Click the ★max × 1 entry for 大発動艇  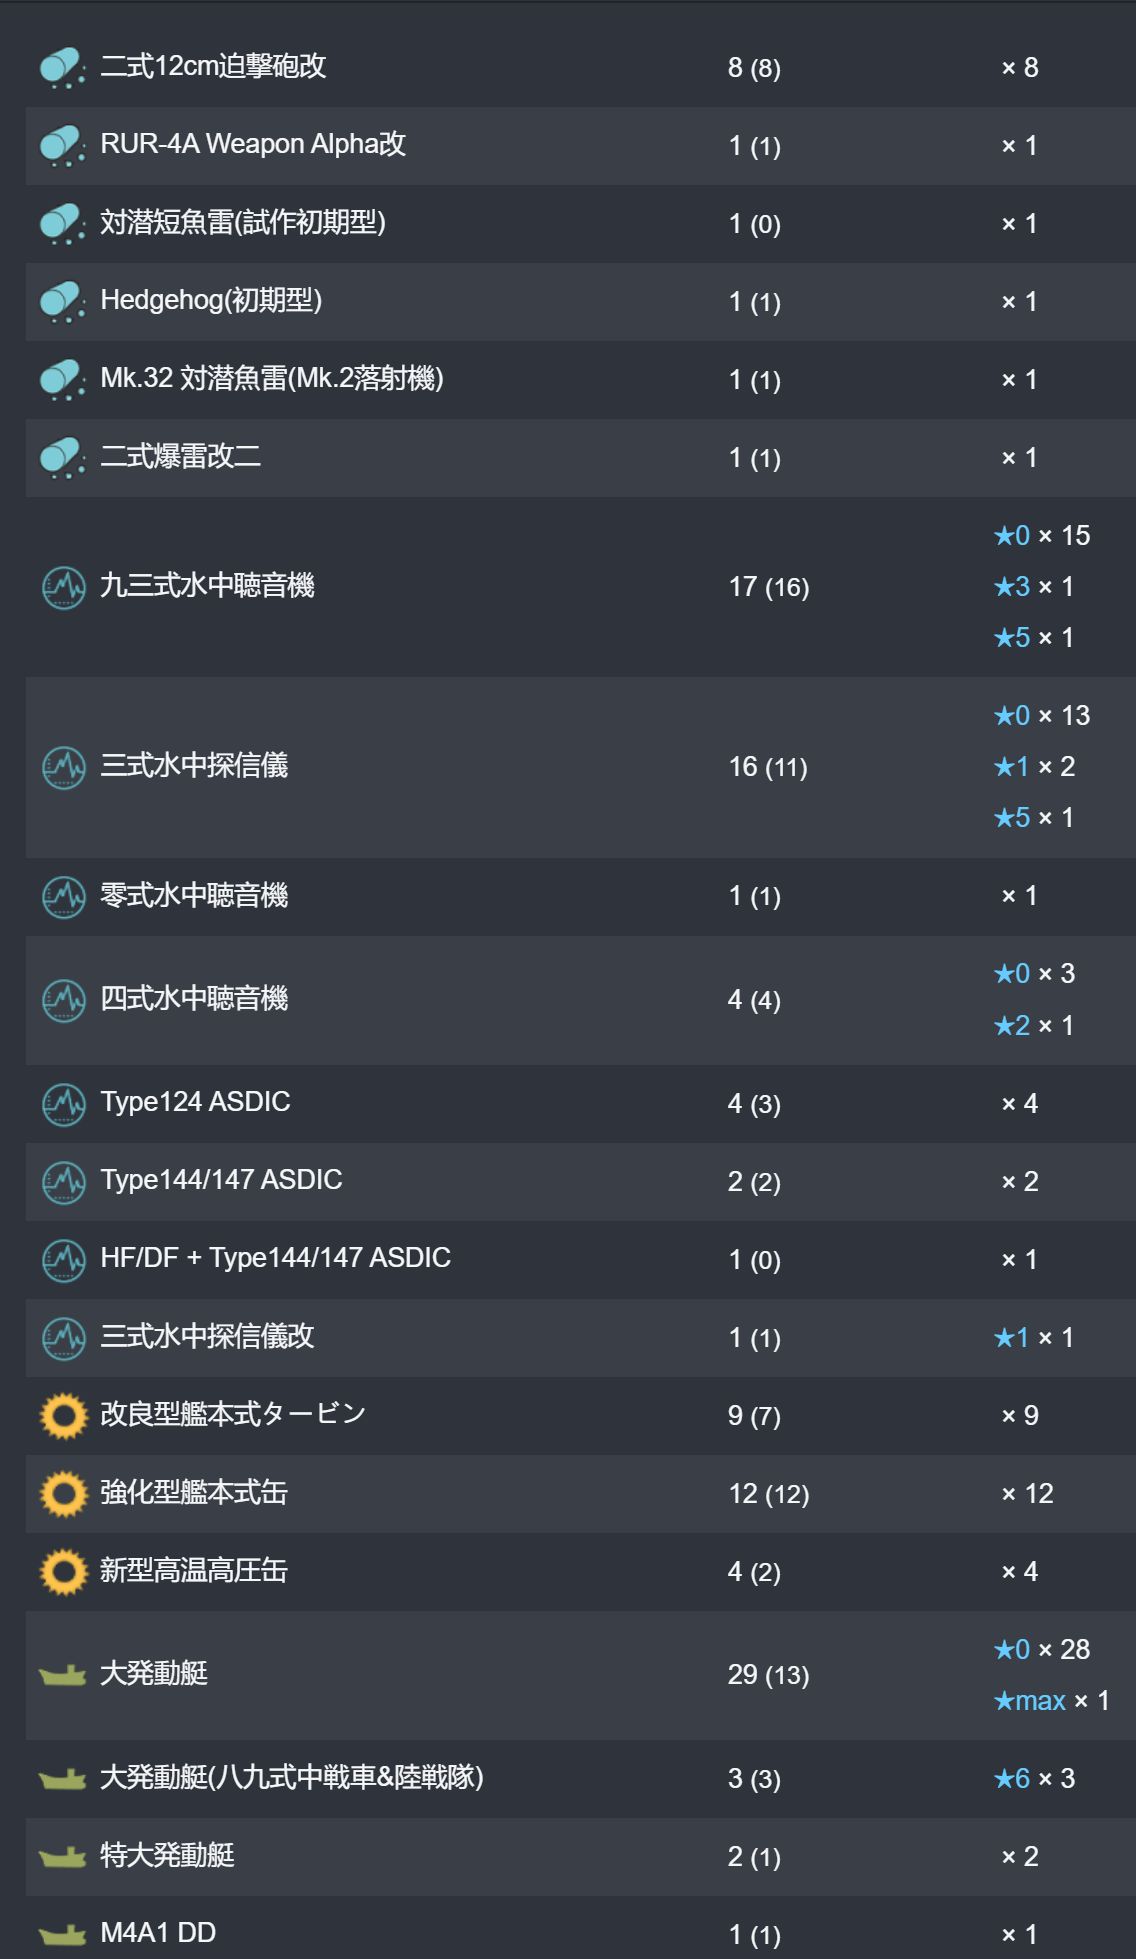tap(1052, 1701)
